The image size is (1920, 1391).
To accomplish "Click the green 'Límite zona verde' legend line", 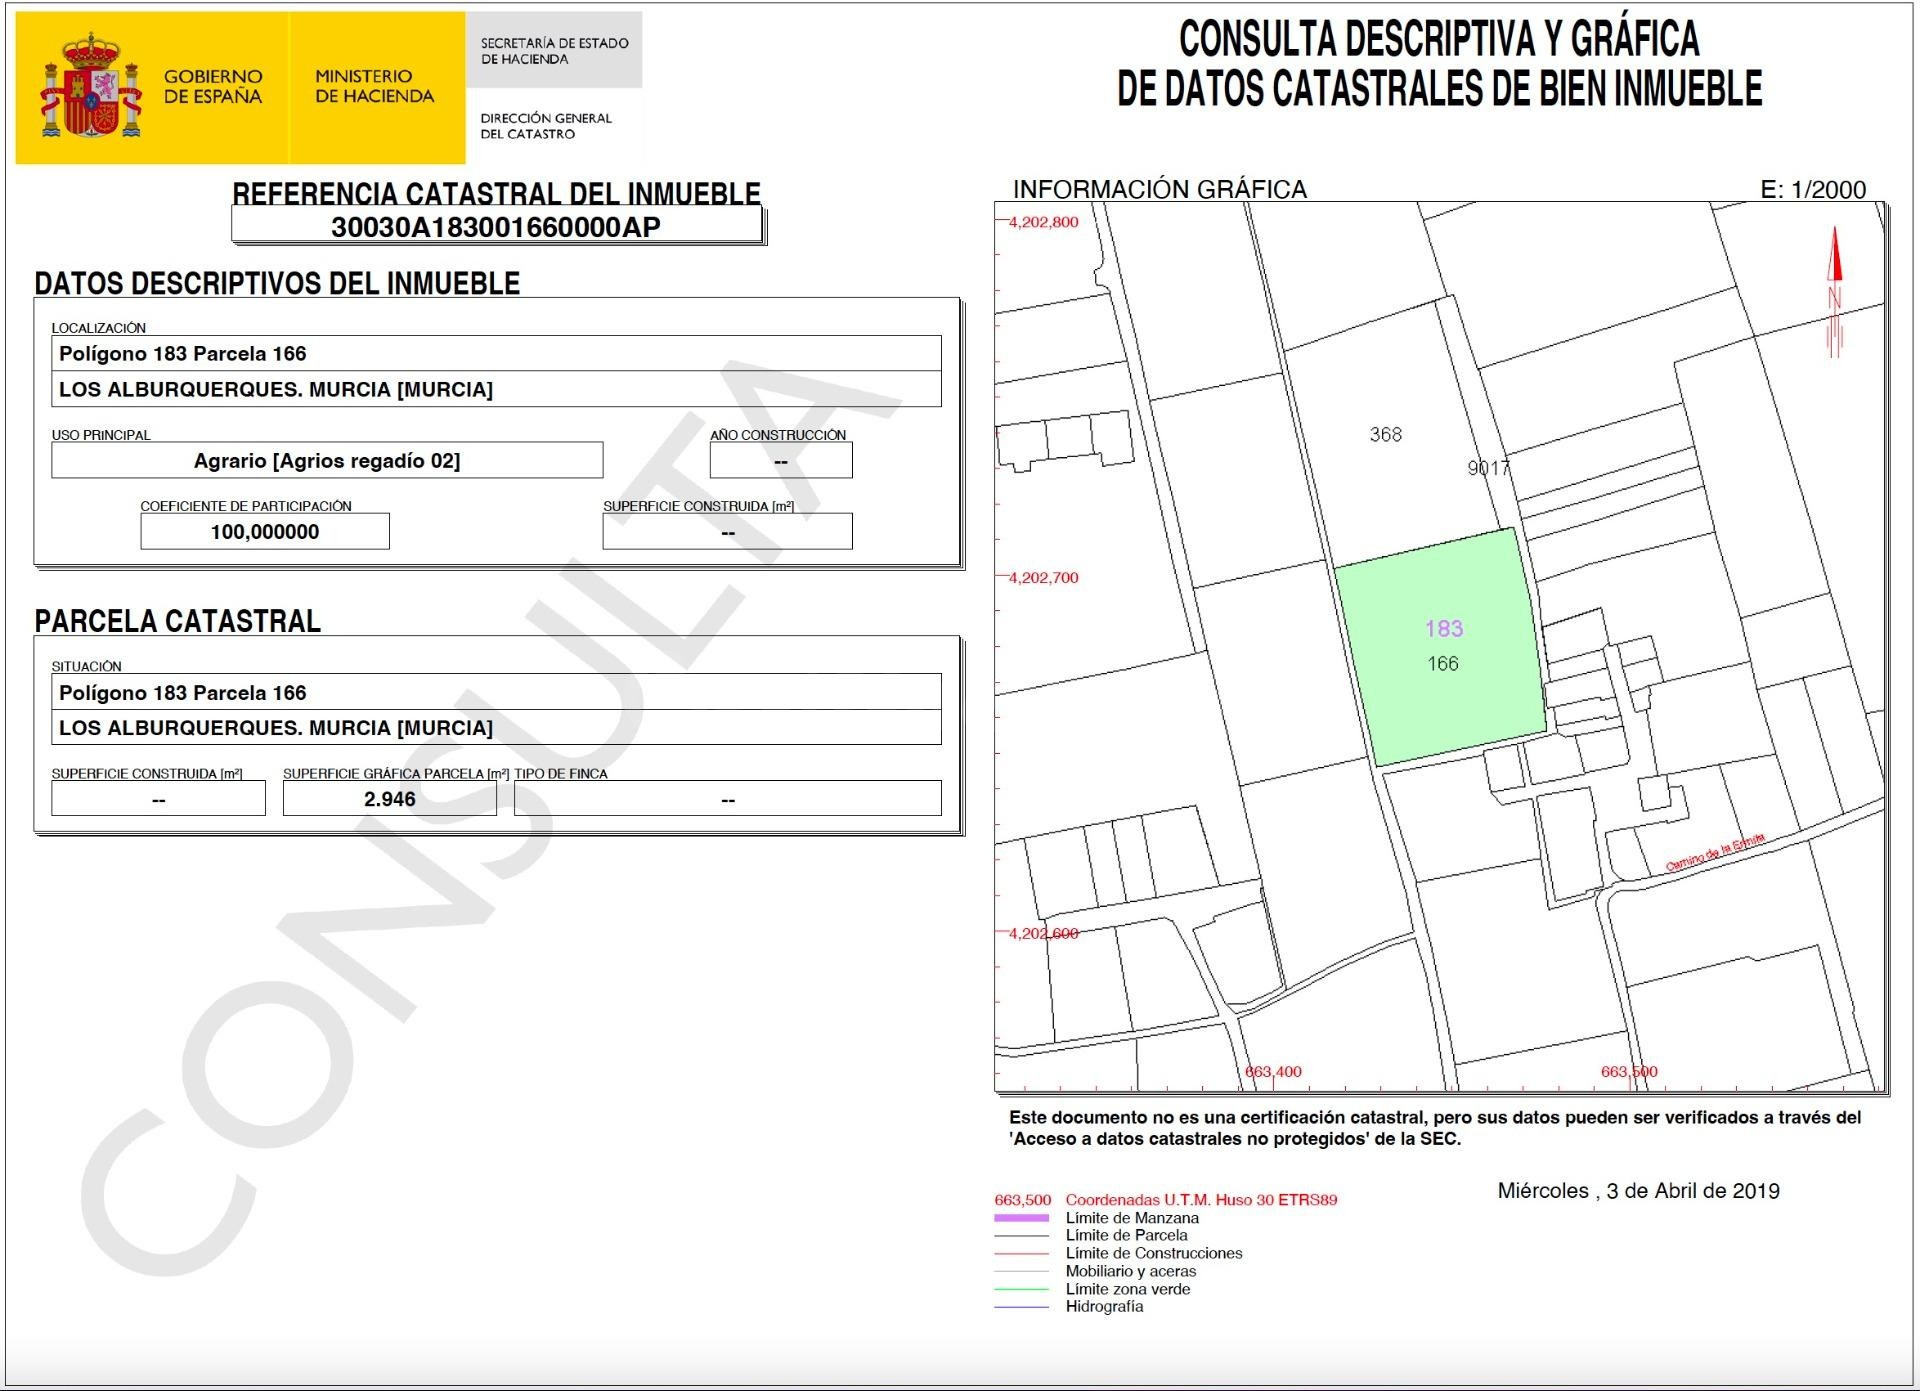I will (1021, 1289).
